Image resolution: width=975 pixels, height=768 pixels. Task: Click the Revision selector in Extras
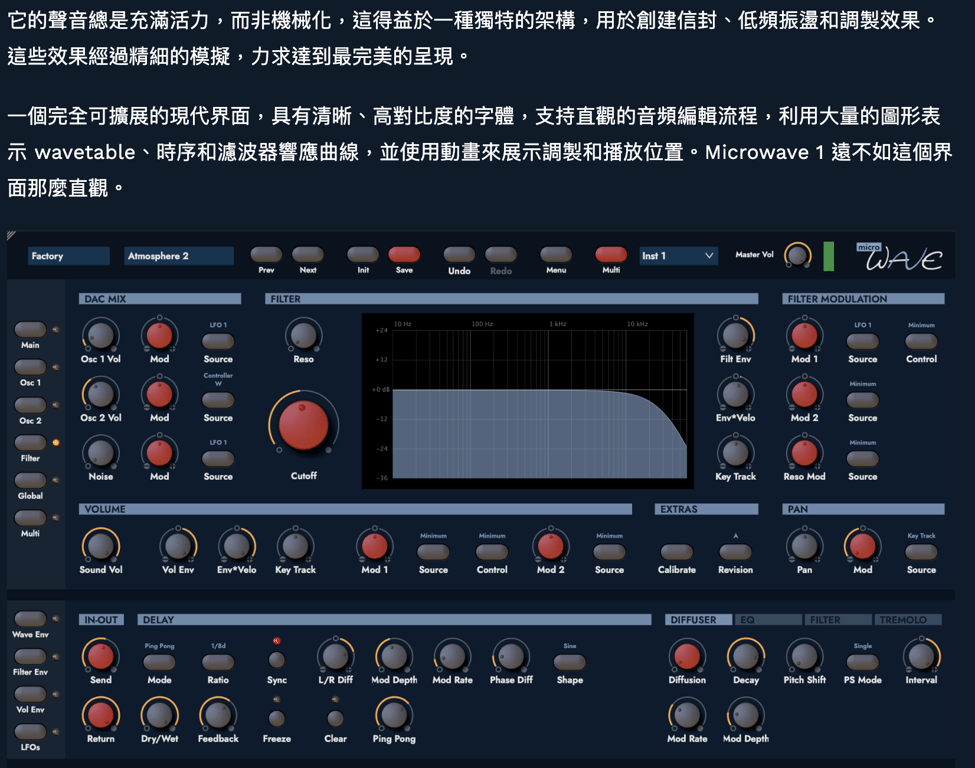pyautogui.click(x=735, y=552)
